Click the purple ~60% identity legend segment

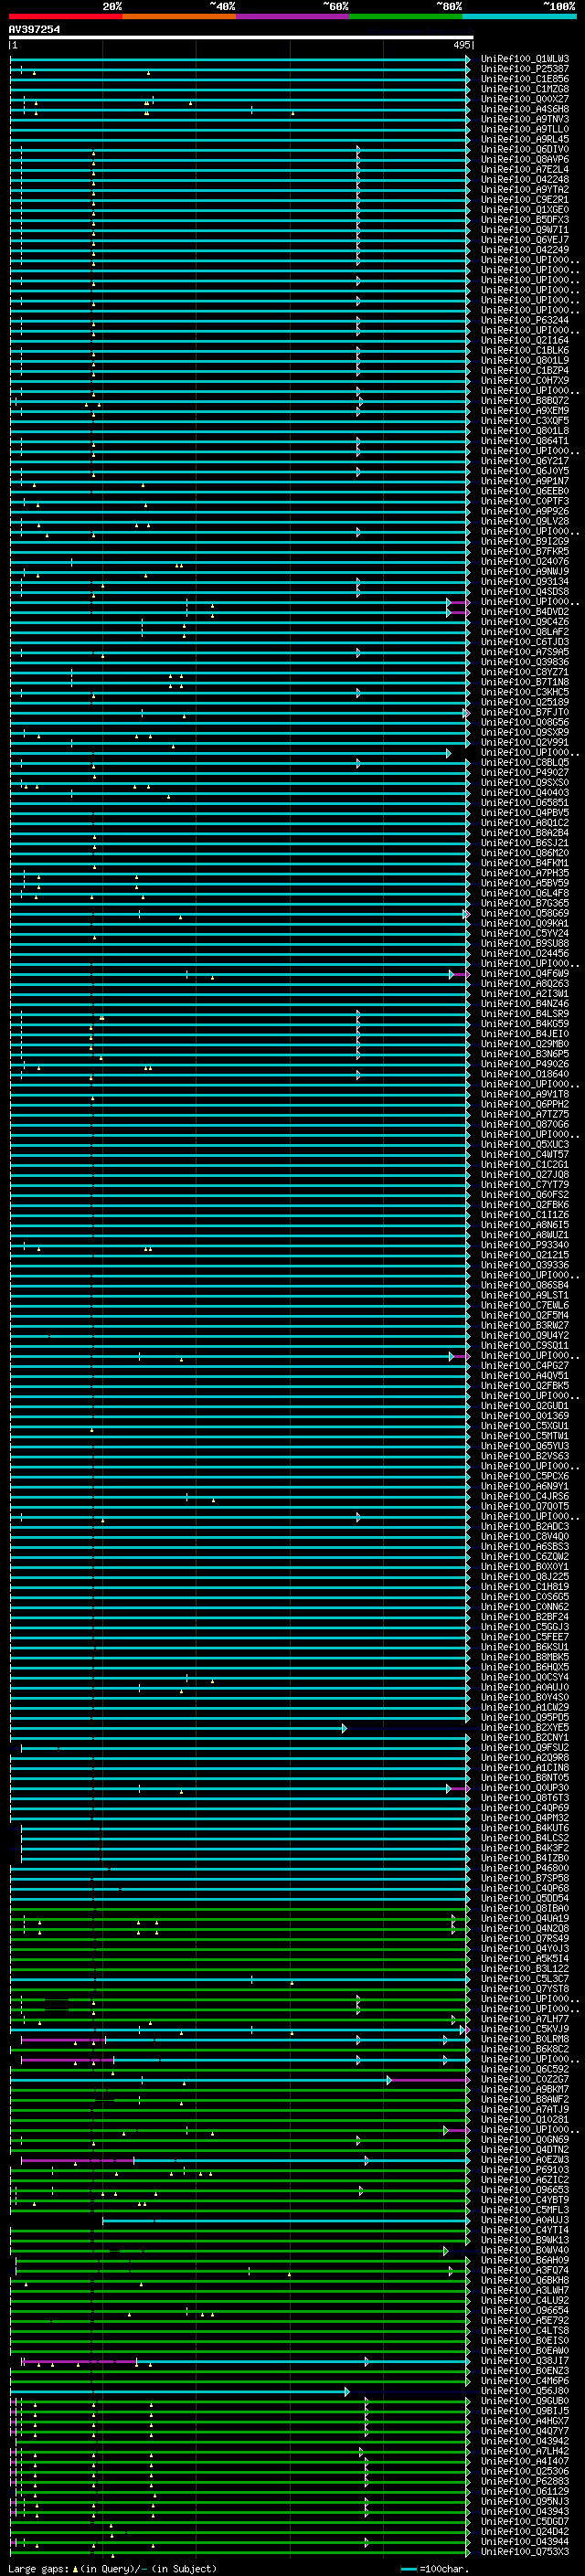[x=293, y=17]
